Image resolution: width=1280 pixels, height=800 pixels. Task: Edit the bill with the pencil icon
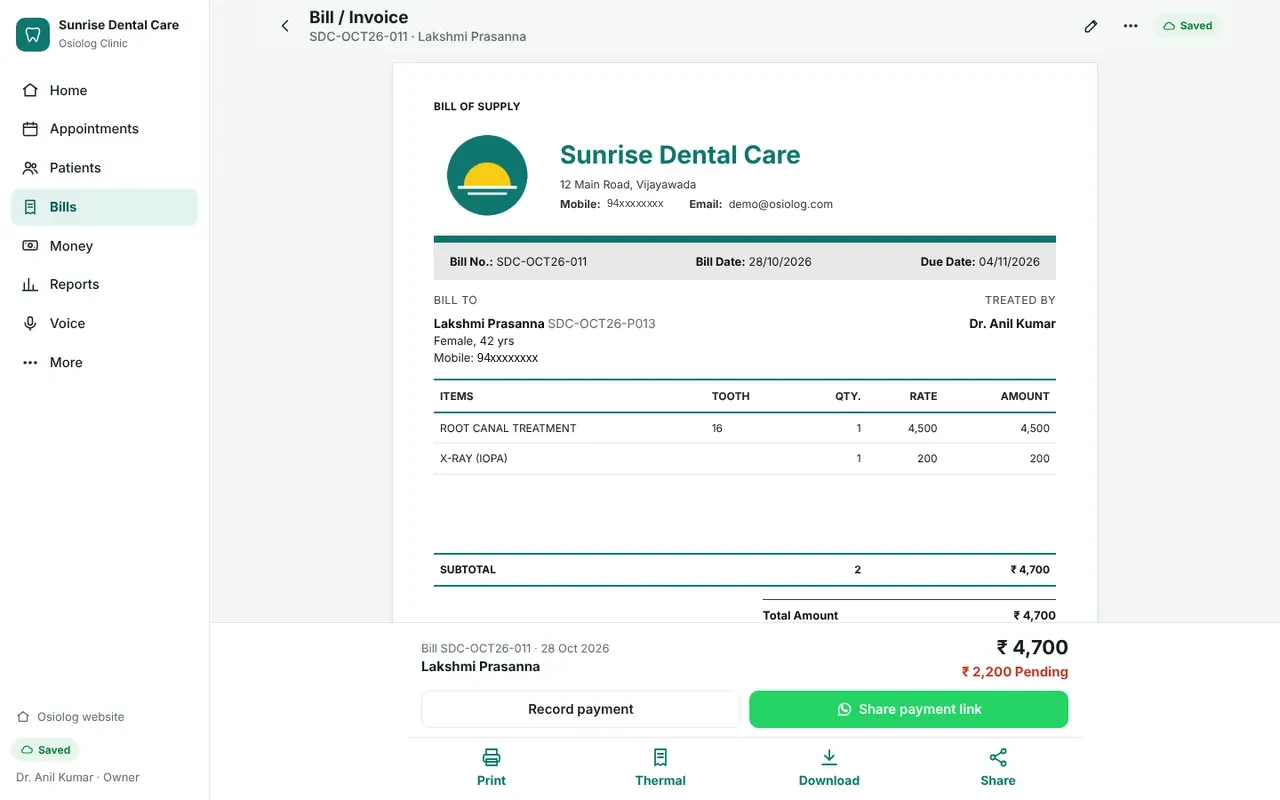pos(1091,26)
